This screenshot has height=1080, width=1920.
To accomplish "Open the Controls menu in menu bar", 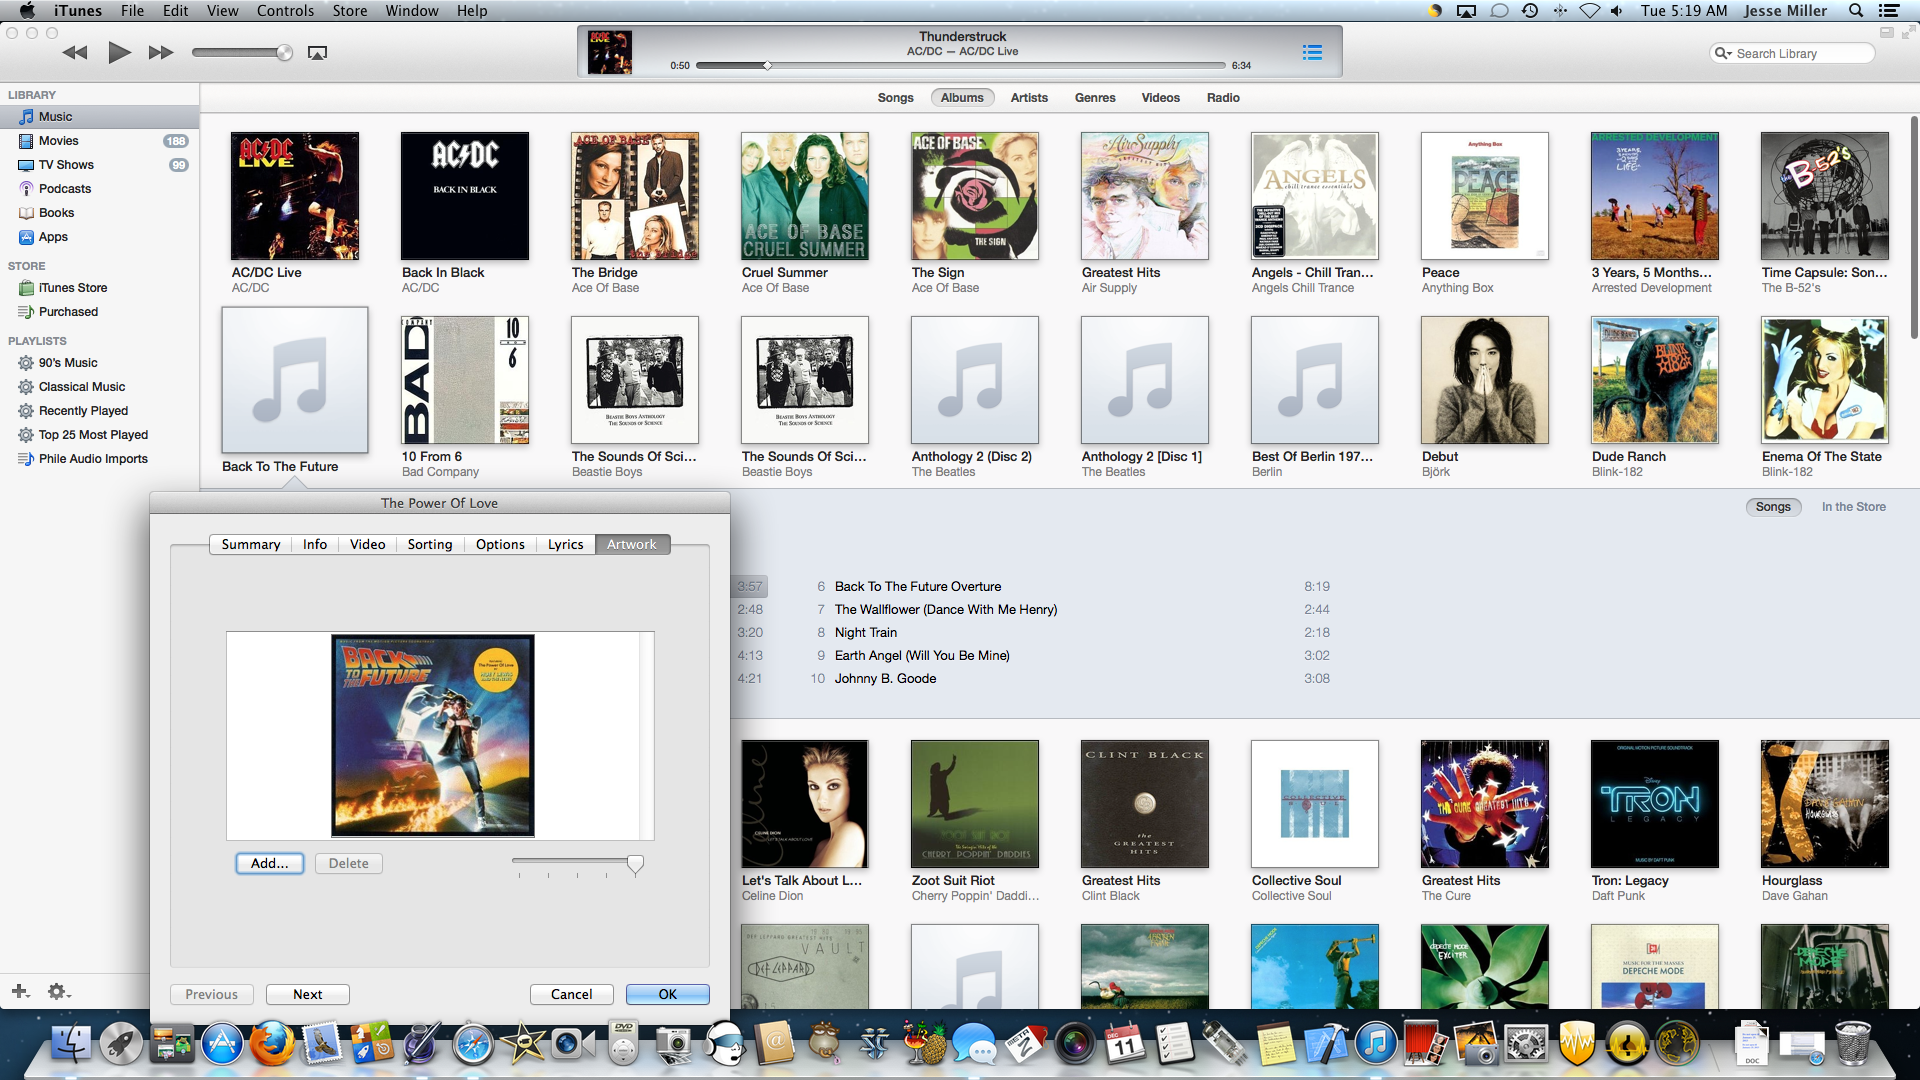I will 285,11.
